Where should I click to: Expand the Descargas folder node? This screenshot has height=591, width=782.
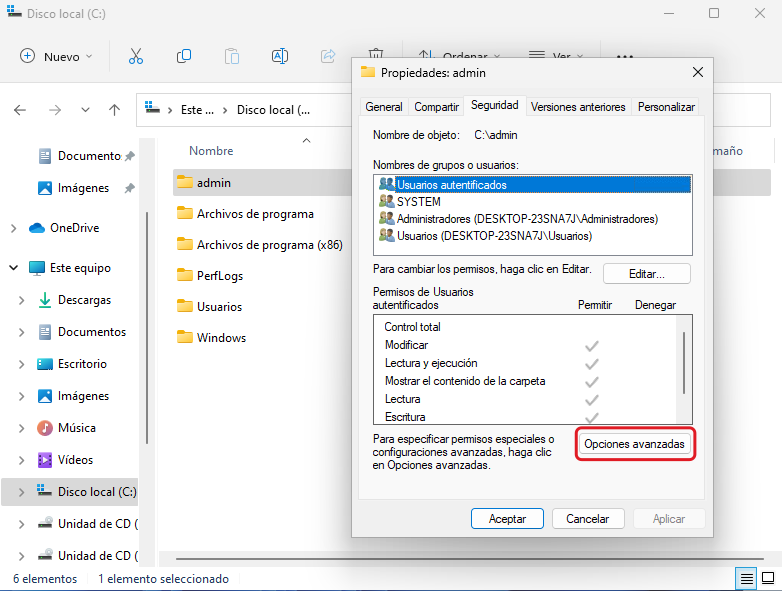click(22, 300)
